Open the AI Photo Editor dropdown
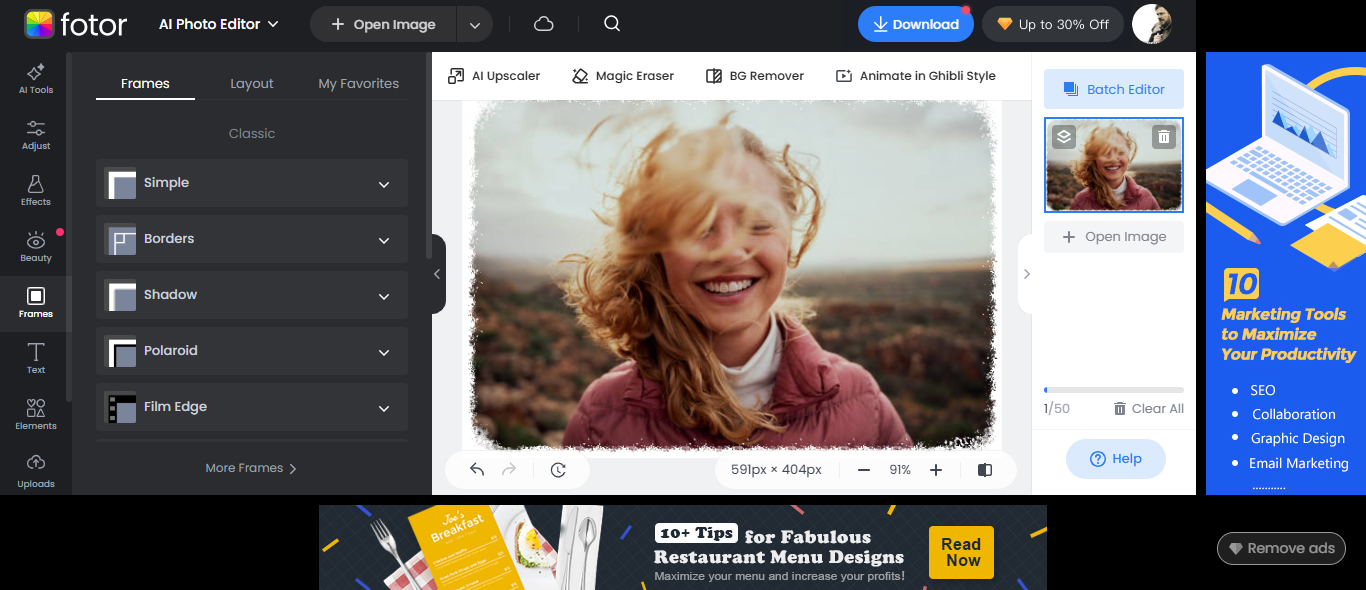Screen dimensions: 1366x590 (219, 24)
